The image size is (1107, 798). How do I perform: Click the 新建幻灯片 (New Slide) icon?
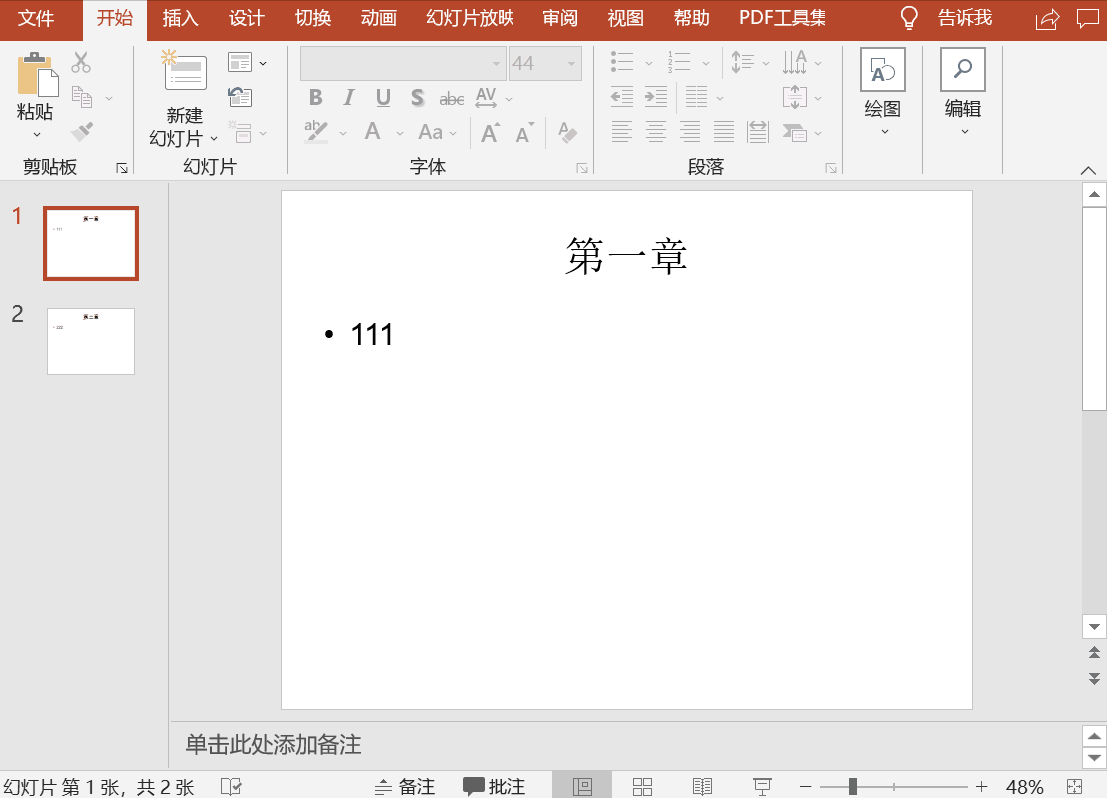click(x=184, y=71)
